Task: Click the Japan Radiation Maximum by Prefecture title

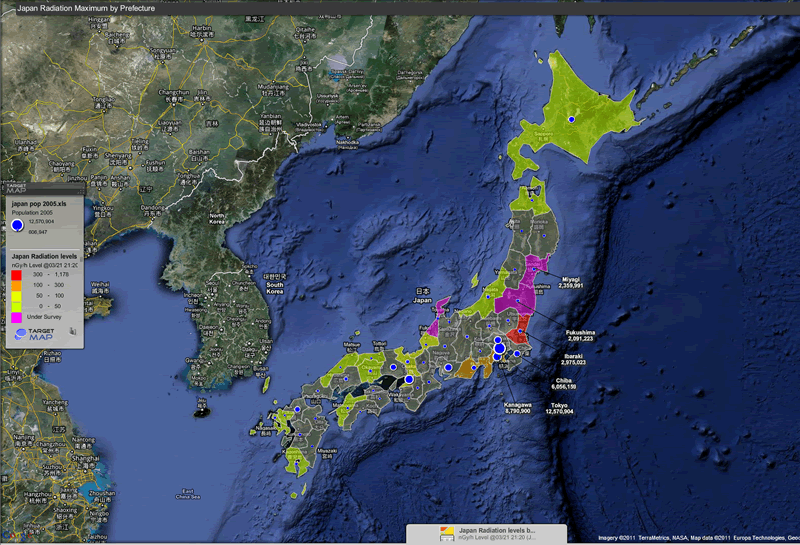Action: click(81, 7)
